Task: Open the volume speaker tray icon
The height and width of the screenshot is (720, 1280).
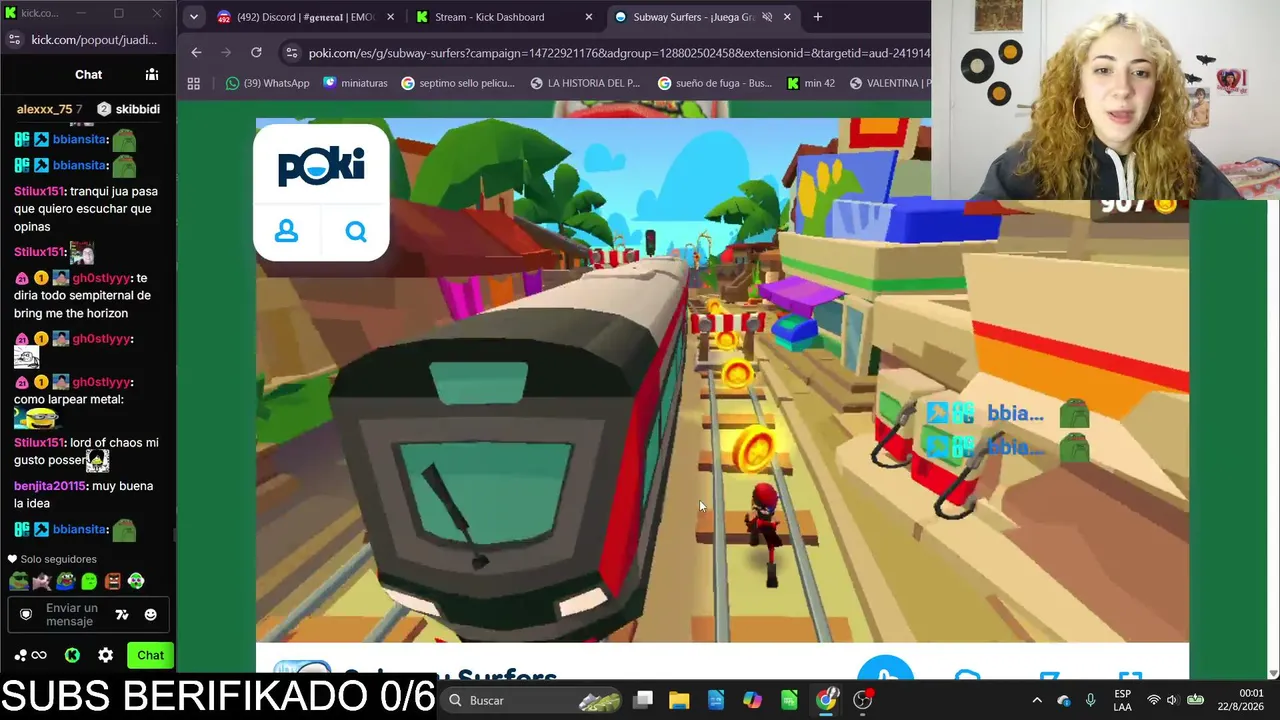Action: (1172, 700)
